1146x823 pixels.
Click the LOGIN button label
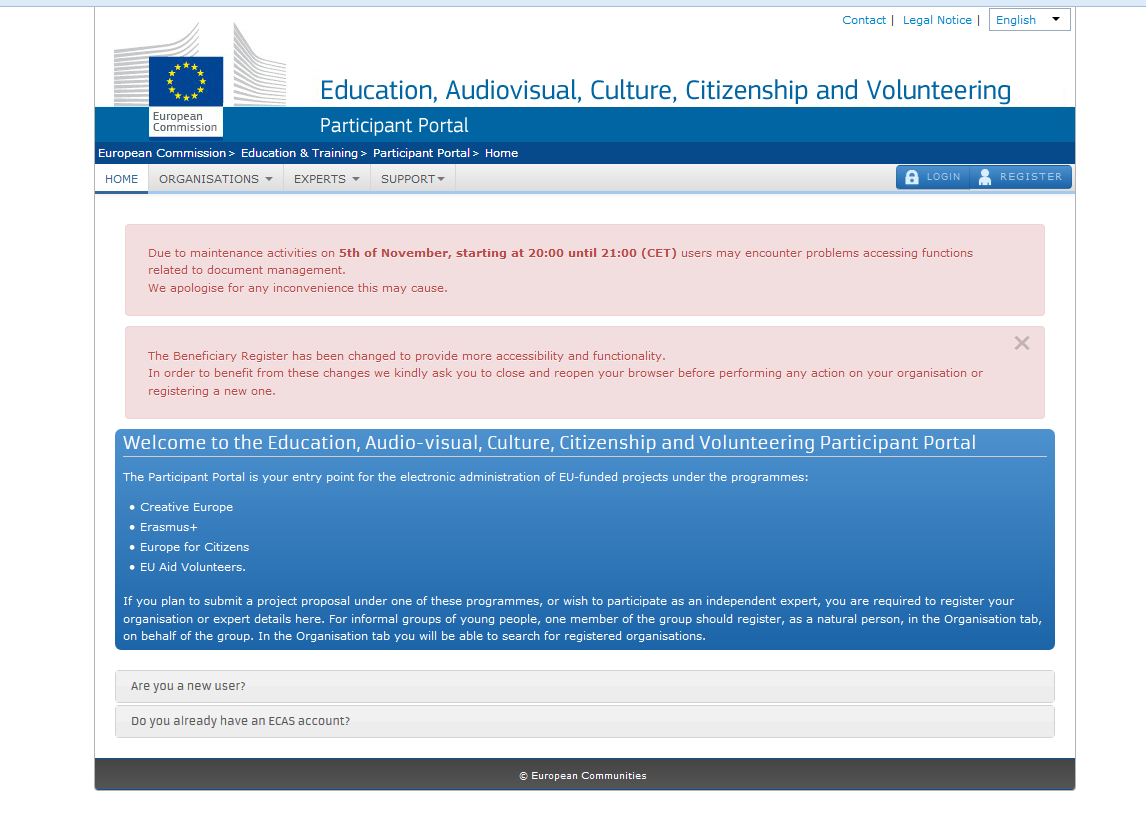tap(944, 177)
